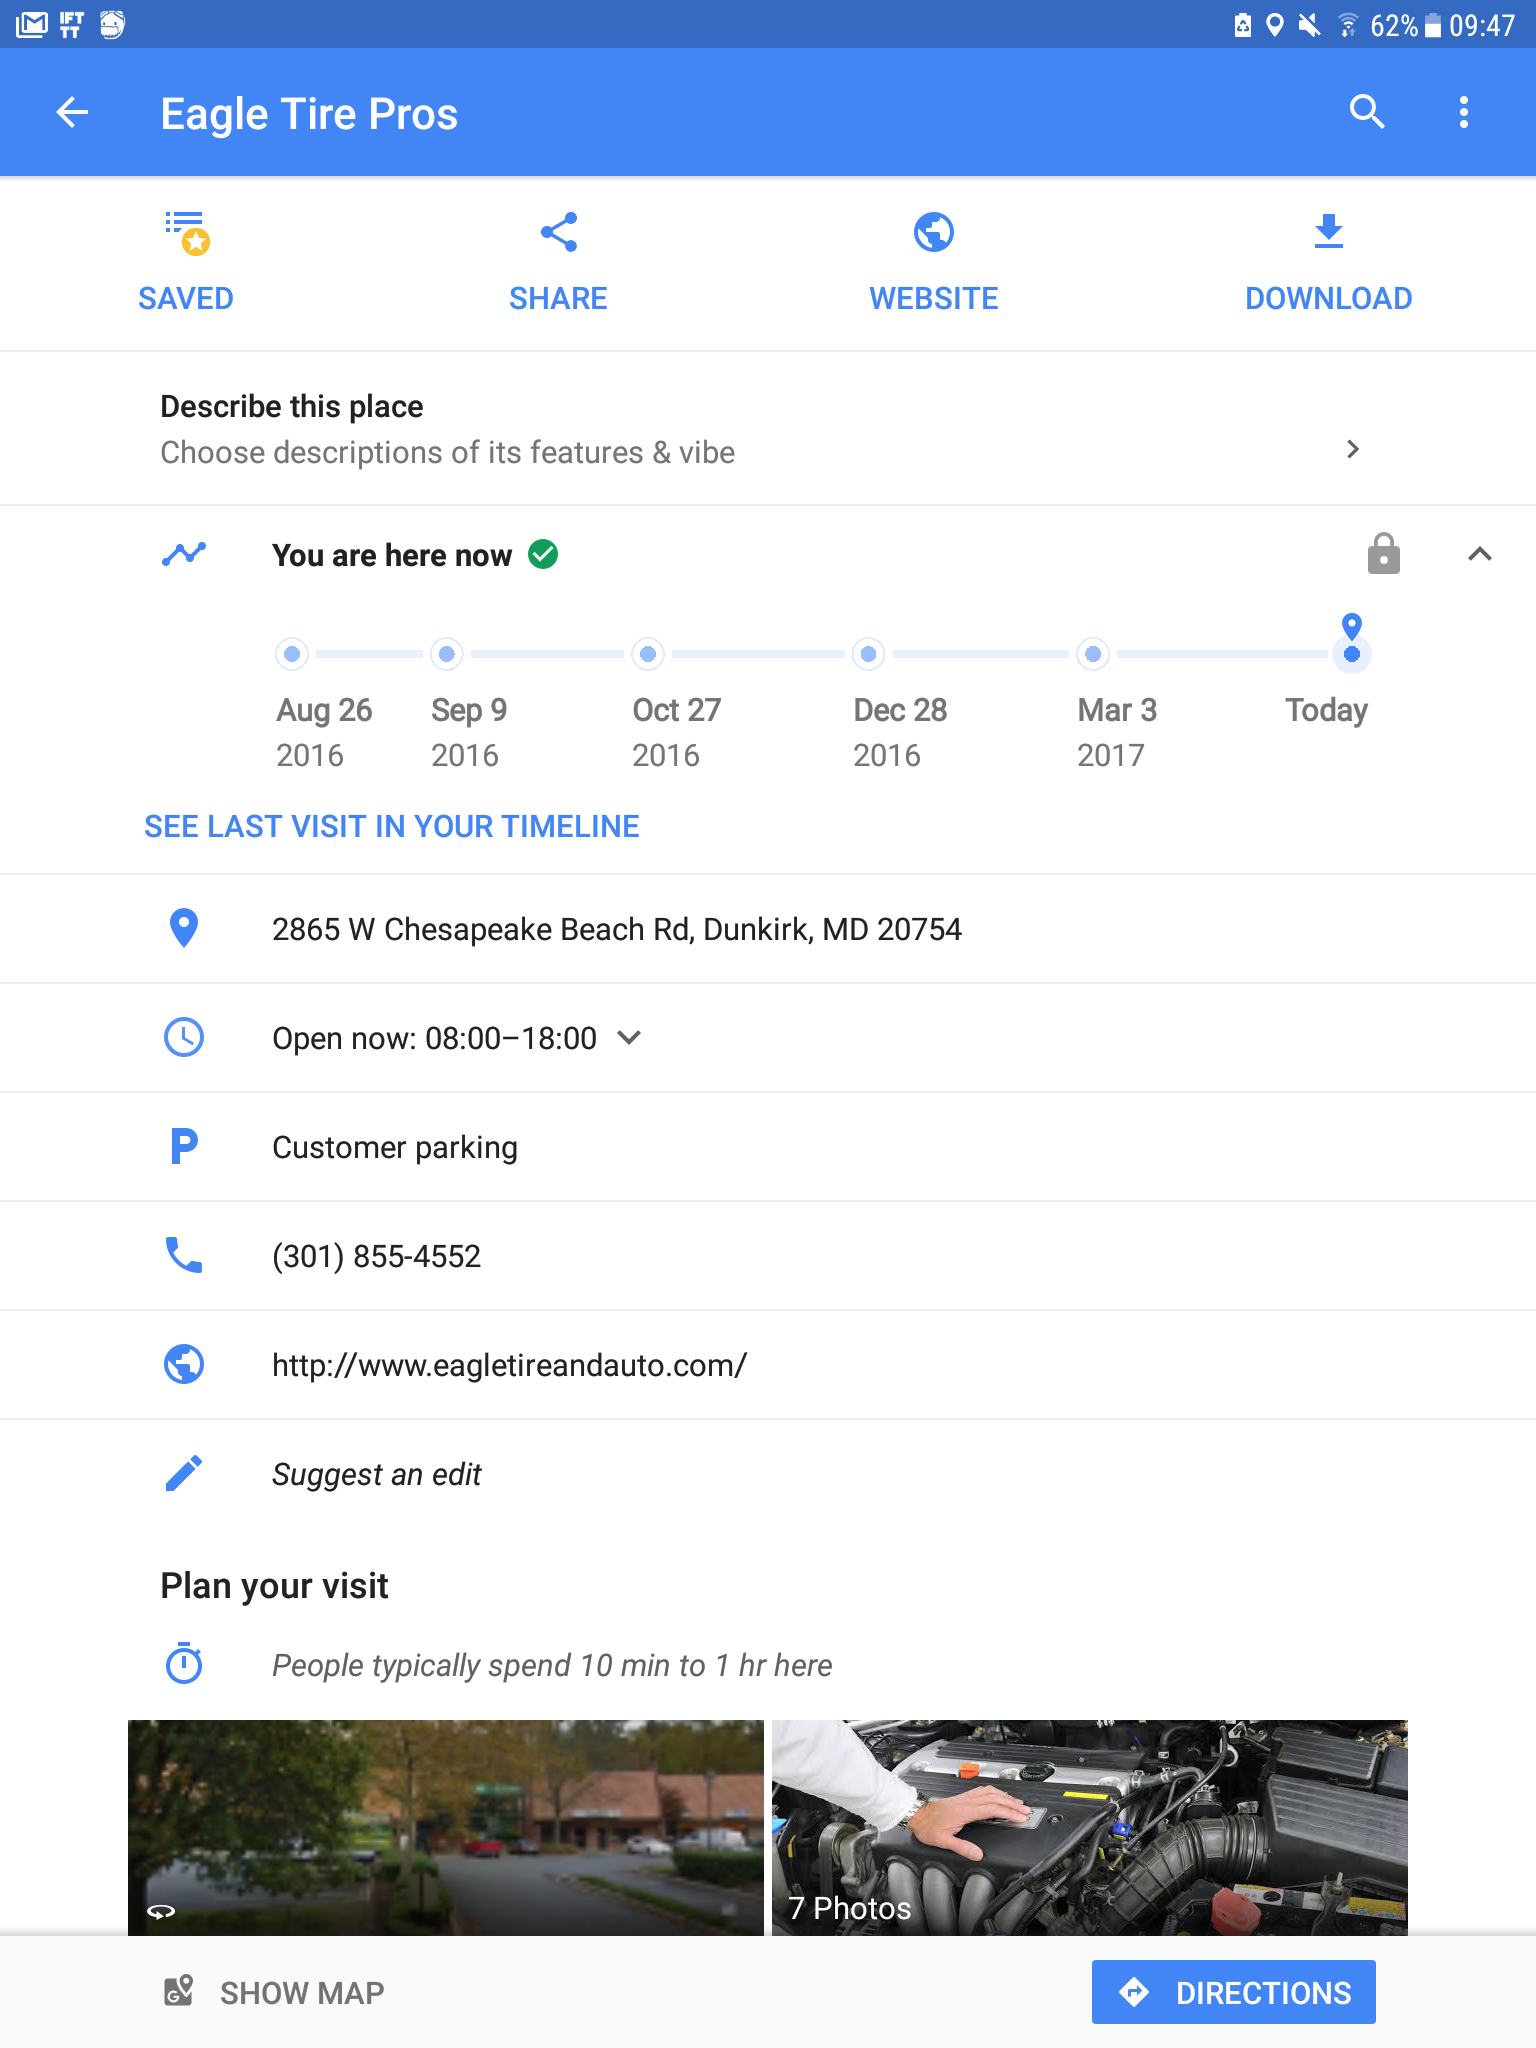The width and height of the screenshot is (1536, 2048).
Task: Open the three-dot overflow menu
Action: [x=1464, y=112]
